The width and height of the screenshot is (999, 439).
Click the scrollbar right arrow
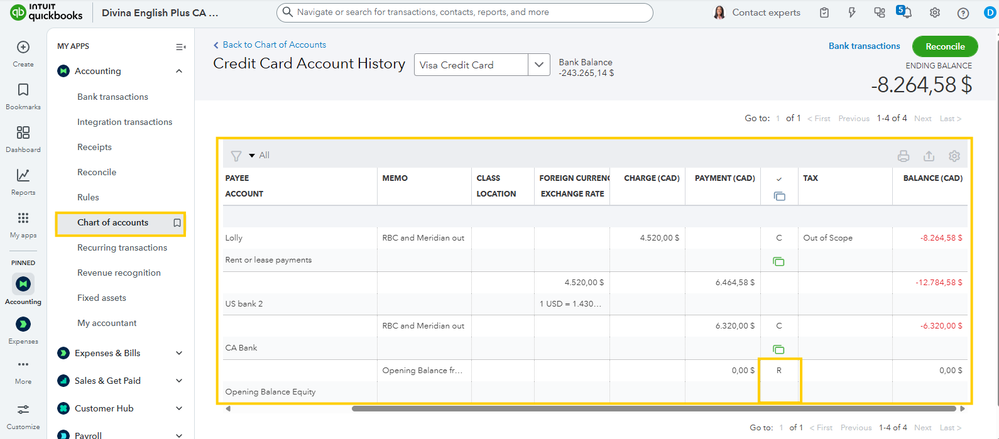pos(962,408)
